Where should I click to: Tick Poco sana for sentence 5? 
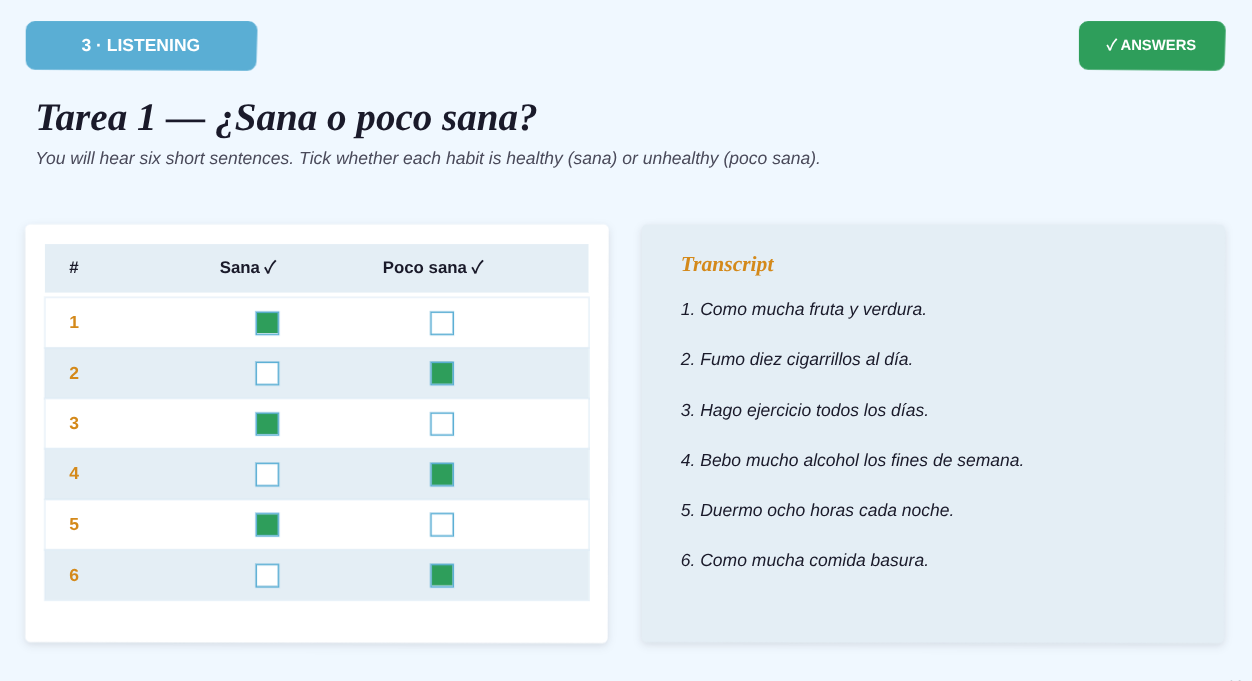[442, 525]
